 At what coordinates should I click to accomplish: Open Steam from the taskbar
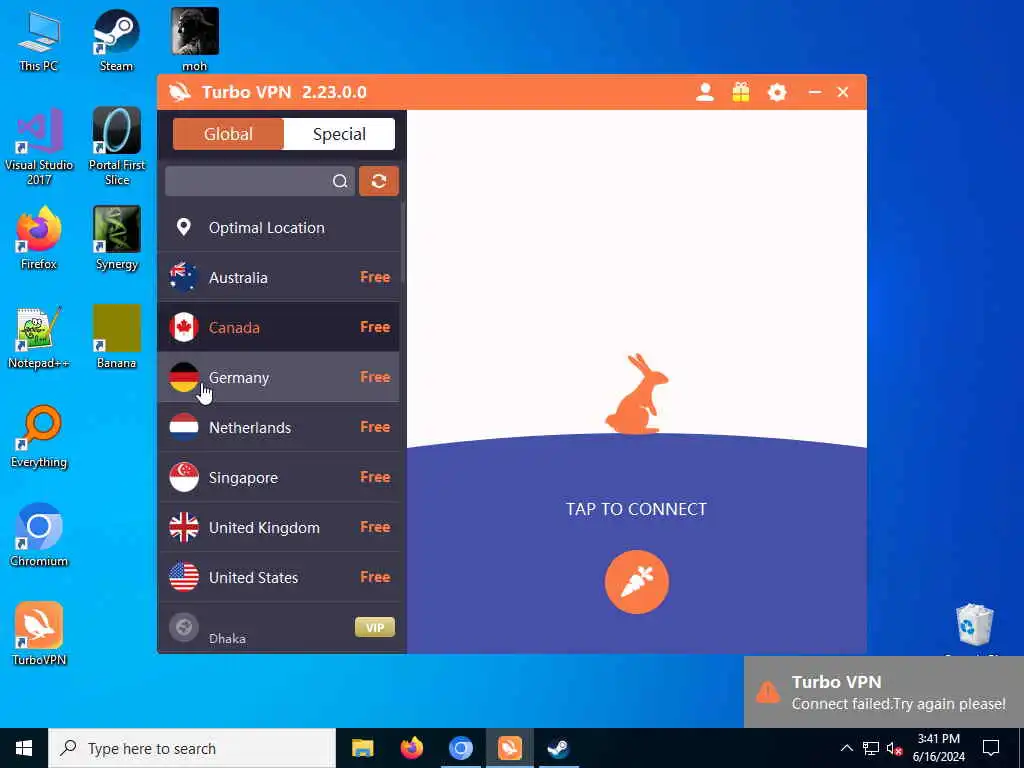point(558,748)
